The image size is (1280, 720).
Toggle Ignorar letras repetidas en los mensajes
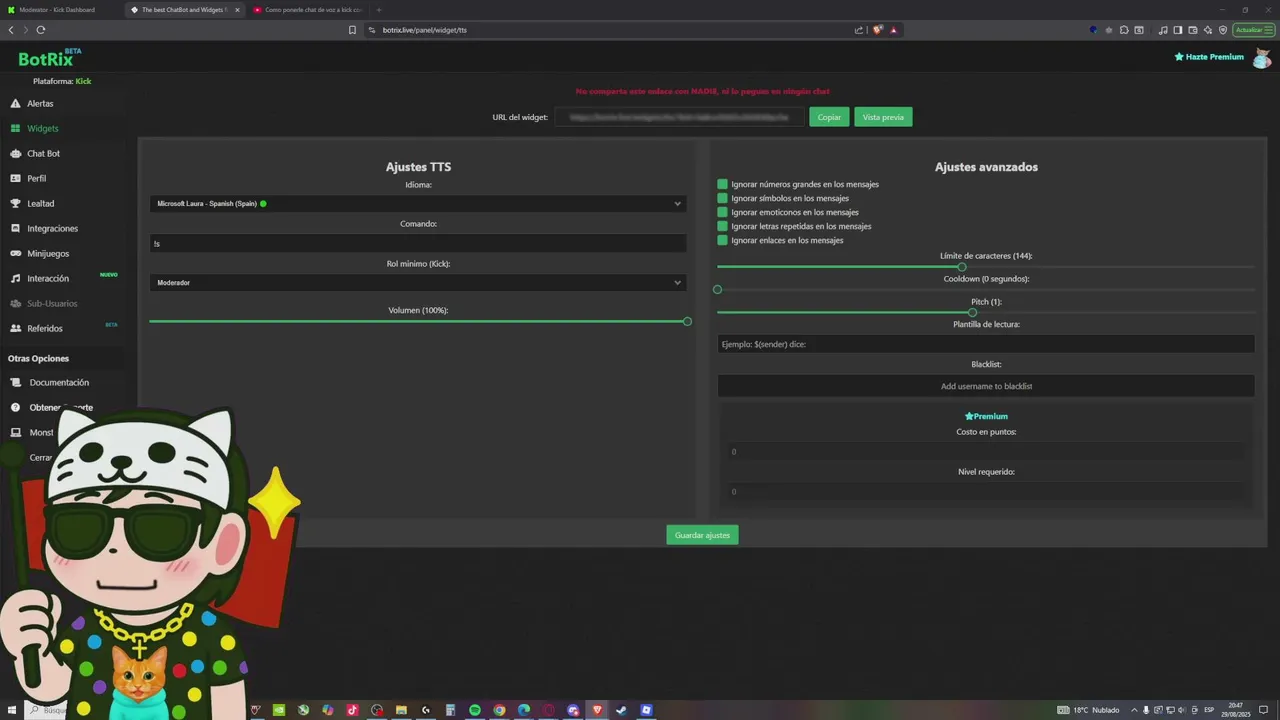point(722,226)
